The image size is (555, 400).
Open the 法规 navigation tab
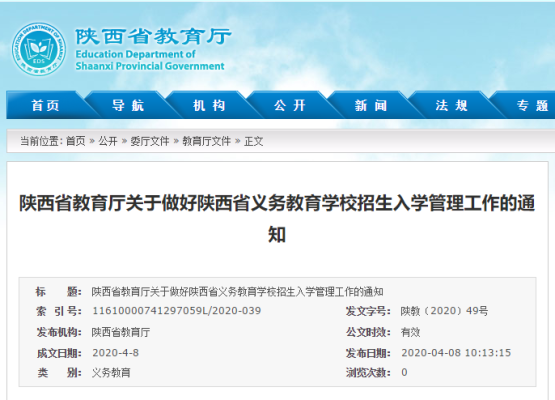451,105
